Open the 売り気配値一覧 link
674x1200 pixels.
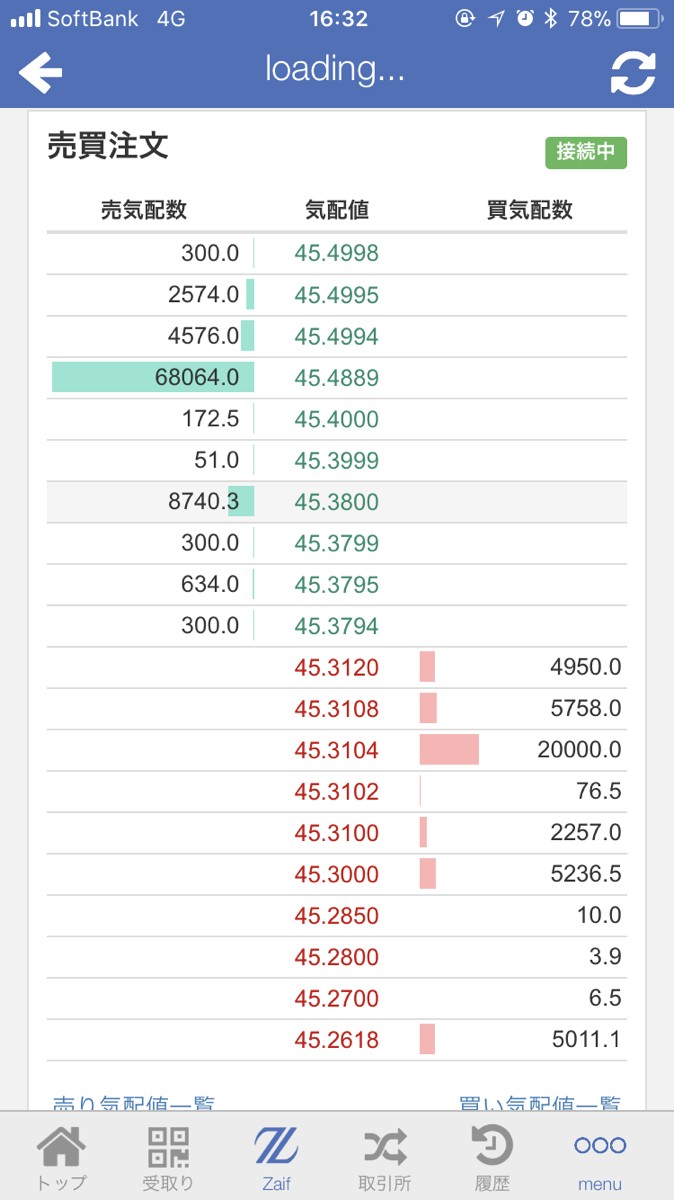[x=133, y=1104]
